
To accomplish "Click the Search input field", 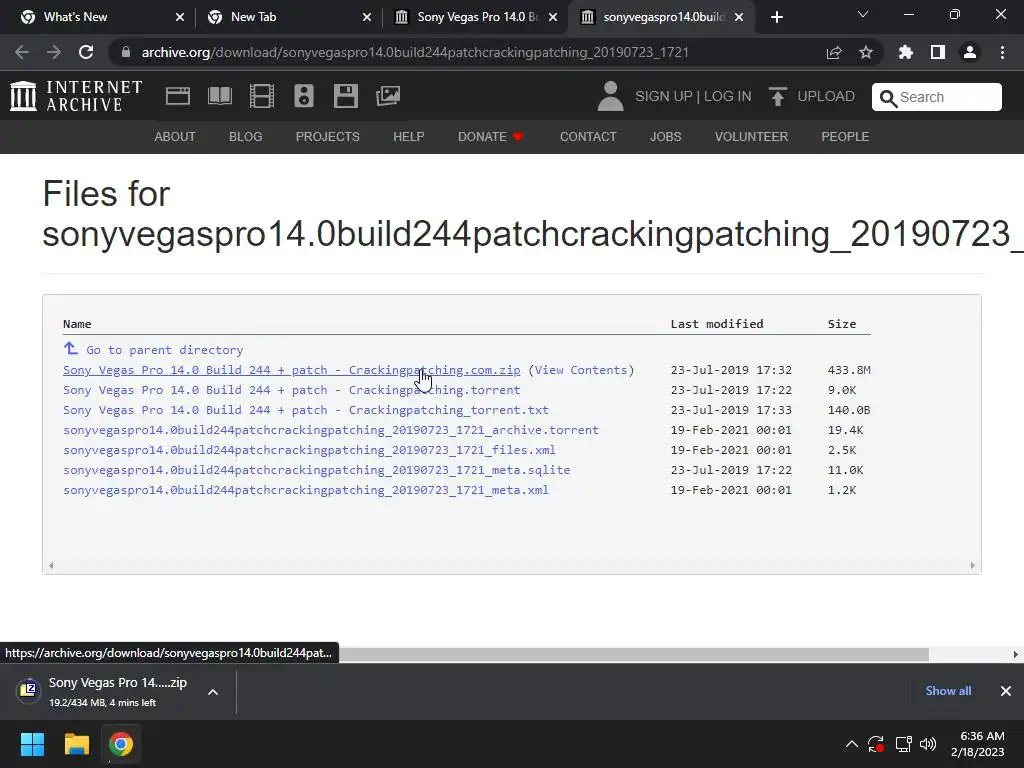I will (x=936, y=97).
